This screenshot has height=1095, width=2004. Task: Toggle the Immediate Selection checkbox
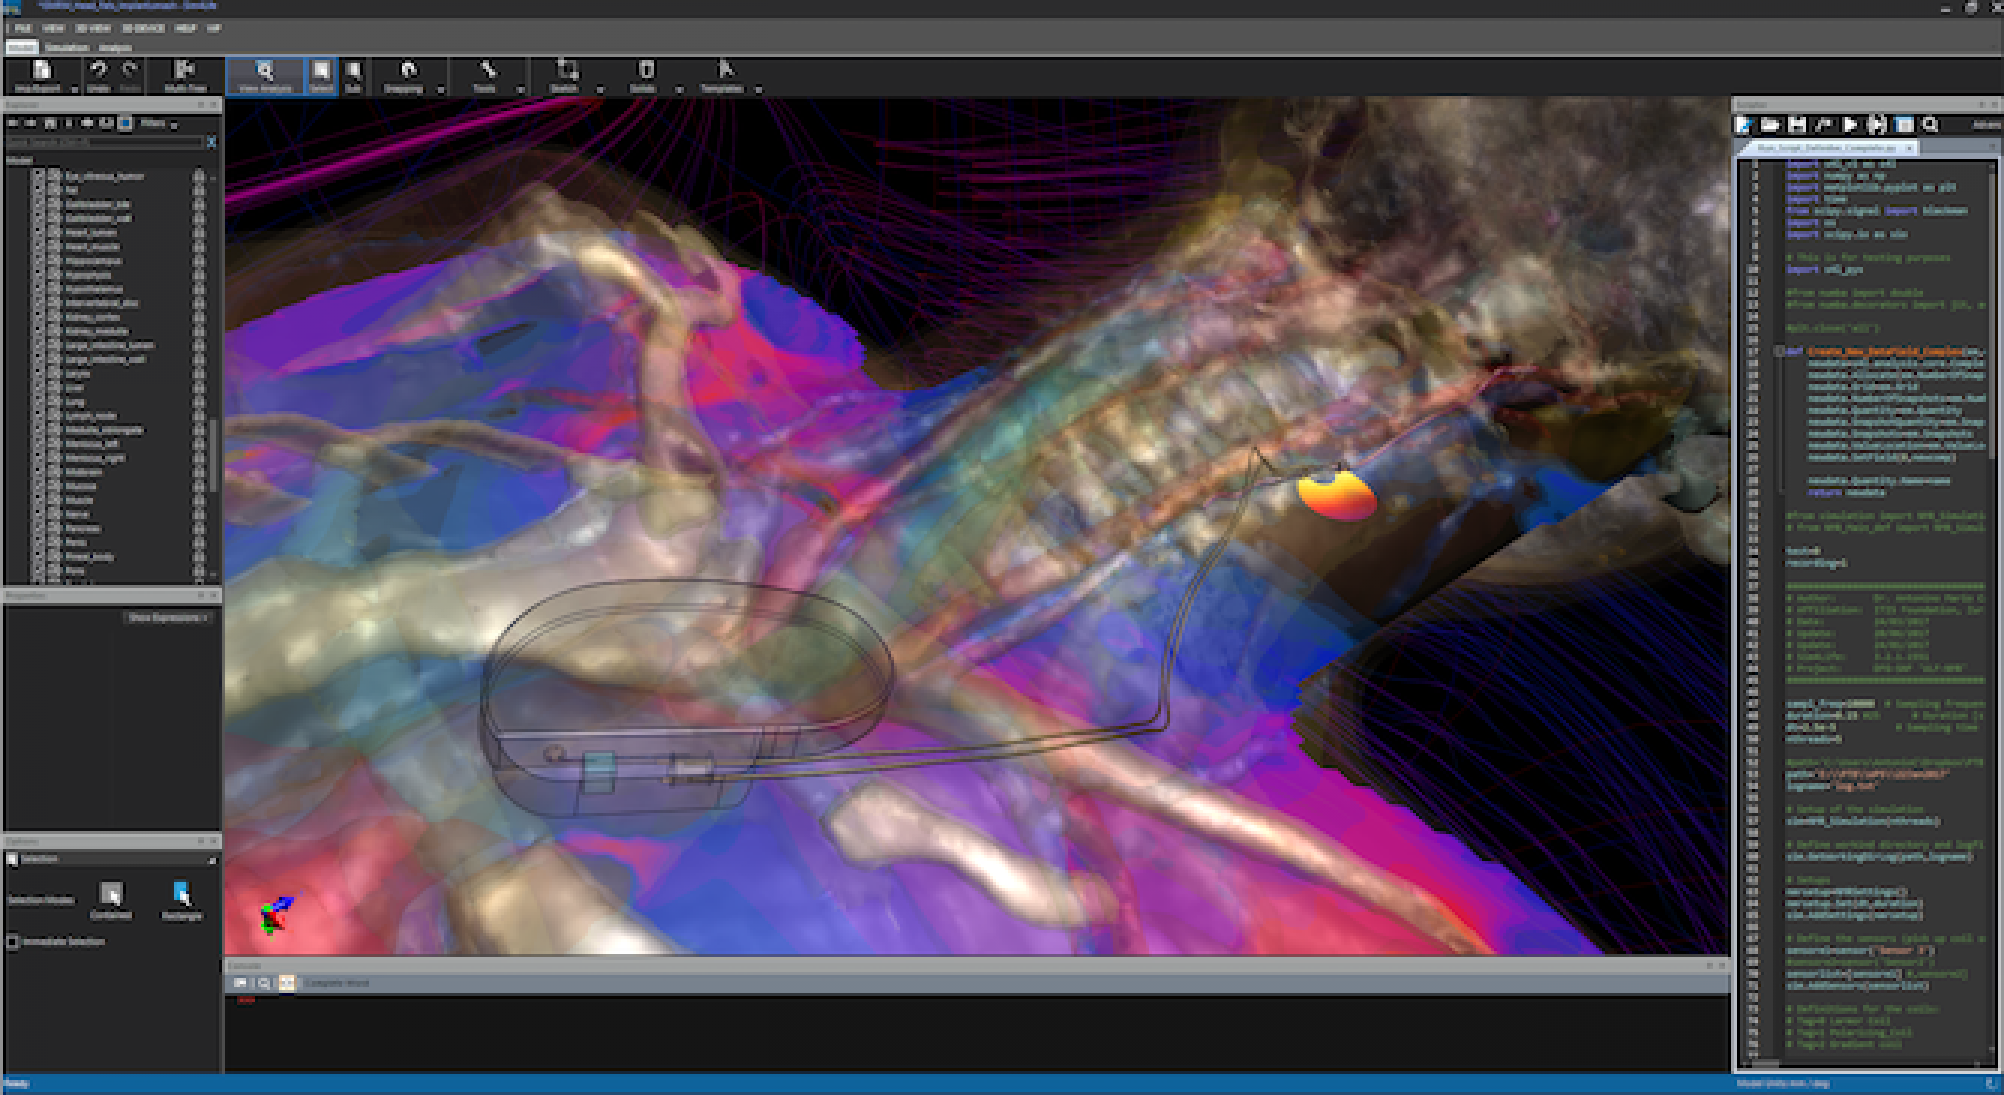coord(13,941)
